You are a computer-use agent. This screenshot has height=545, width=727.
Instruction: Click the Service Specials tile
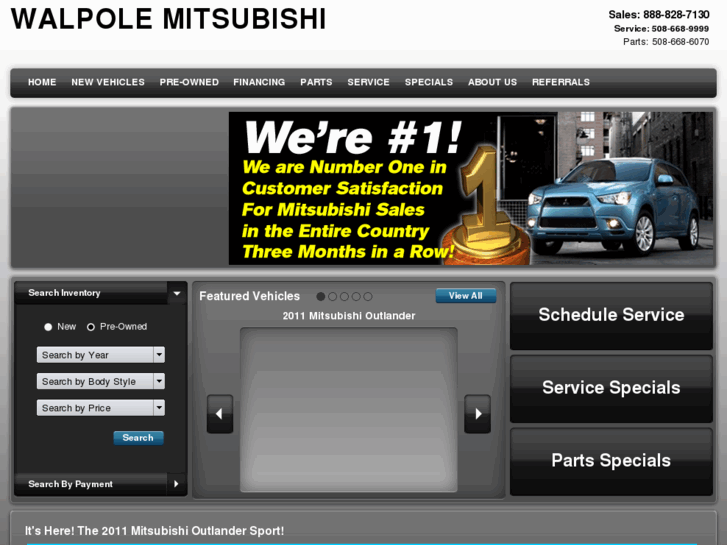tap(611, 389)
